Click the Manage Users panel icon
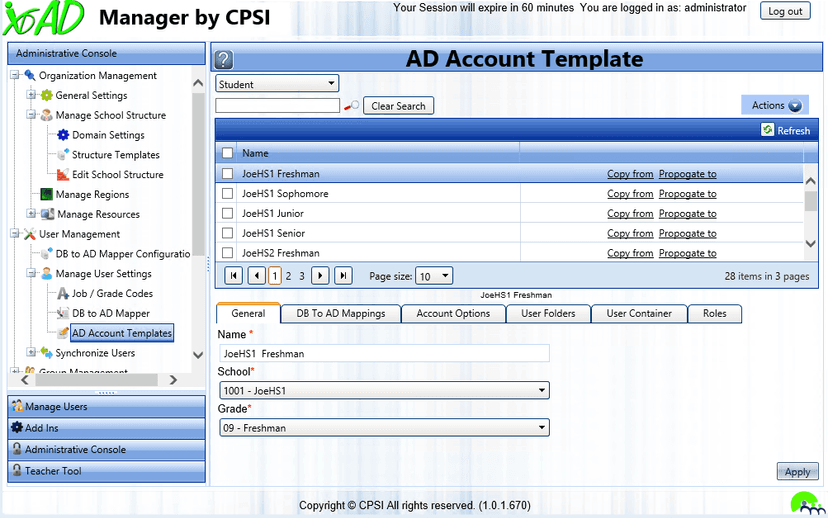 pos(17,406)
